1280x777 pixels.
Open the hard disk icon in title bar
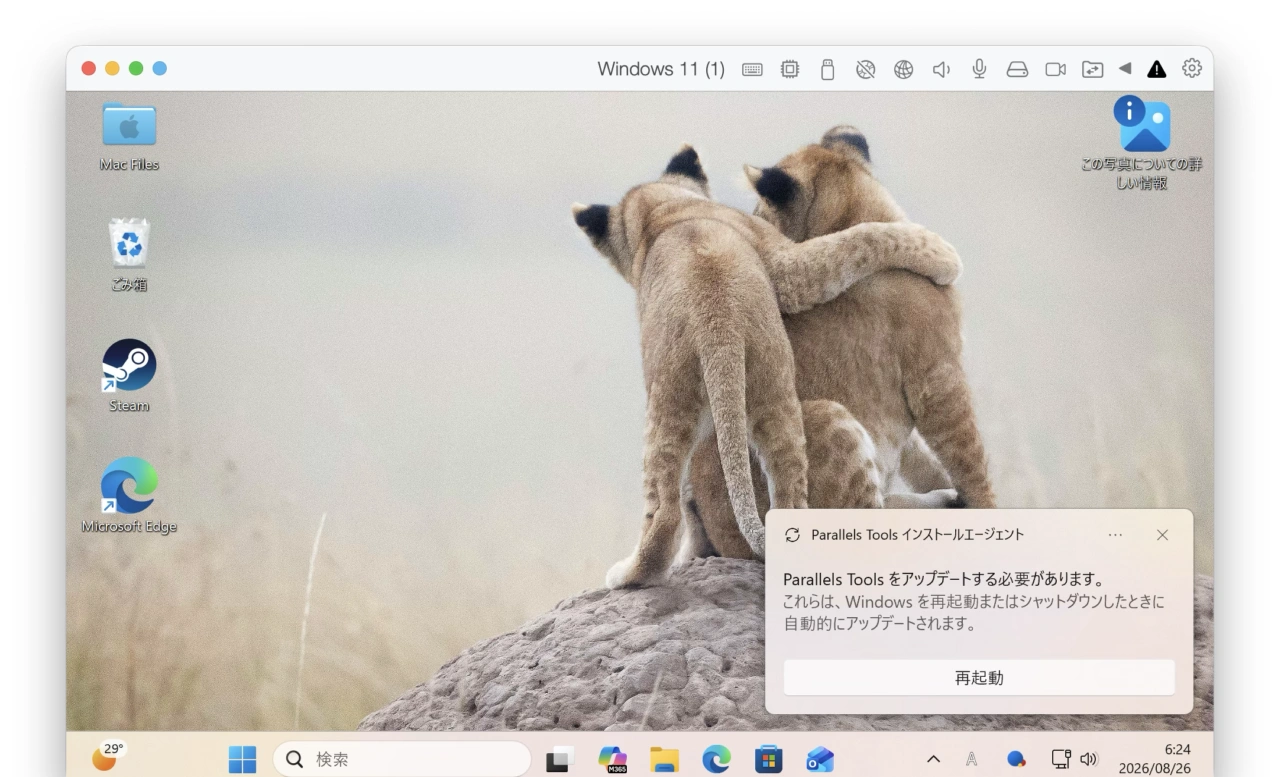click(1017, 69)
